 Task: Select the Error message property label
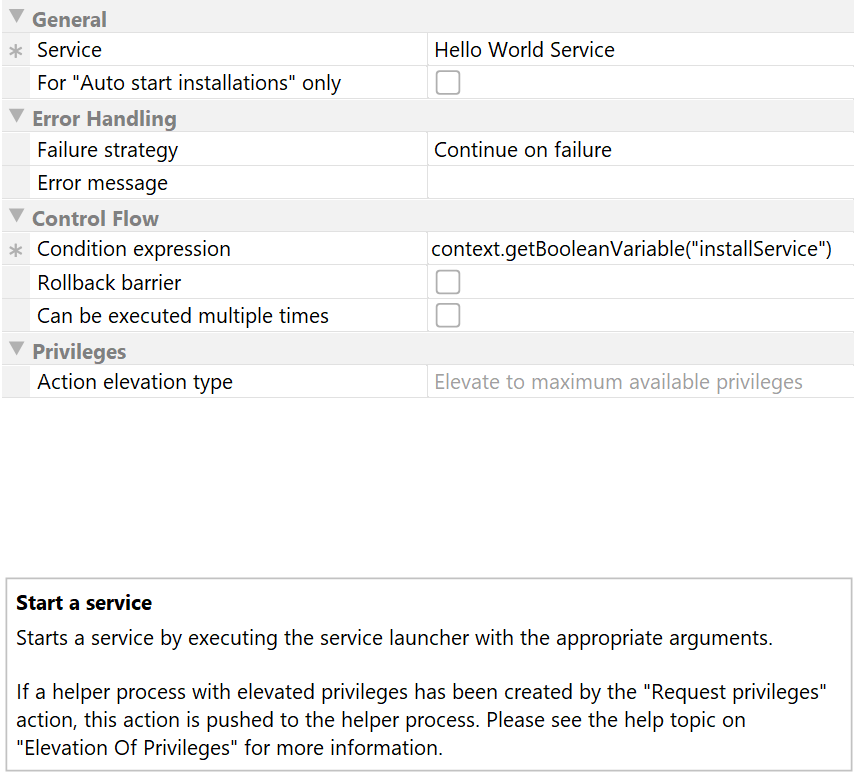(x=103, y=183)
